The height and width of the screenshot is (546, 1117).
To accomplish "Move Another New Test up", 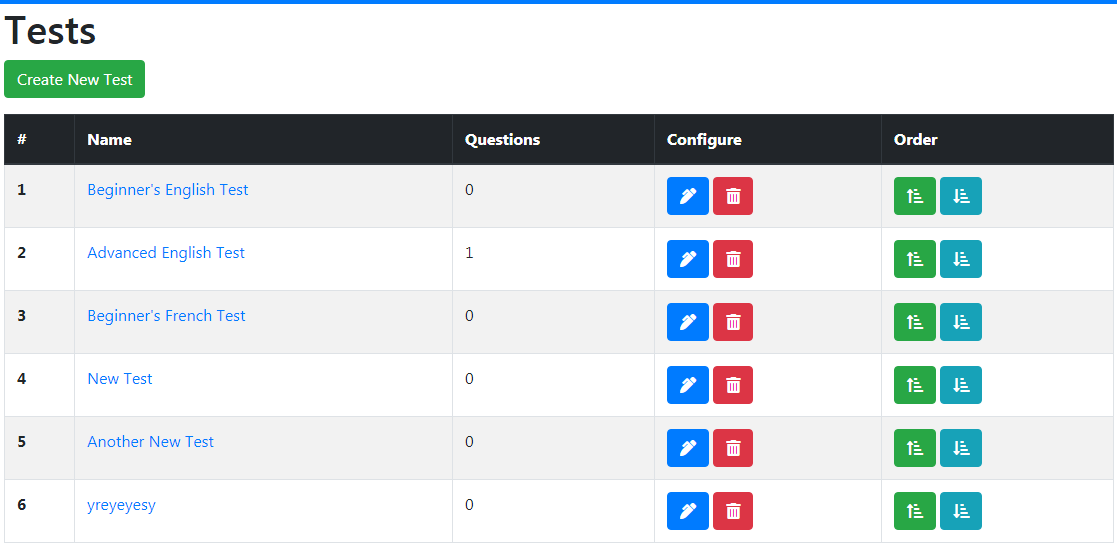I will coord(915,448).
